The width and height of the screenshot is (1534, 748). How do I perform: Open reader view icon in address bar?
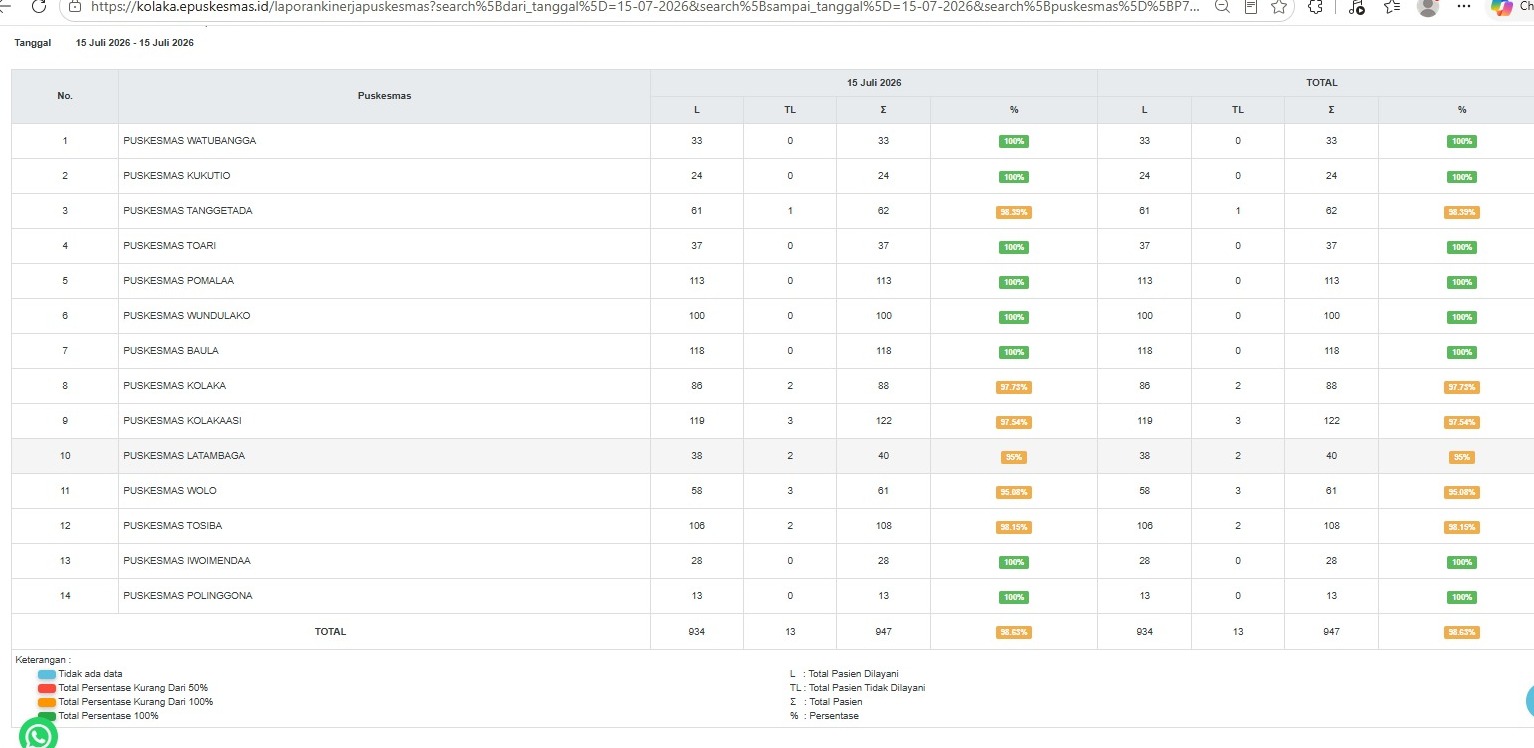tap(1250, 6)
